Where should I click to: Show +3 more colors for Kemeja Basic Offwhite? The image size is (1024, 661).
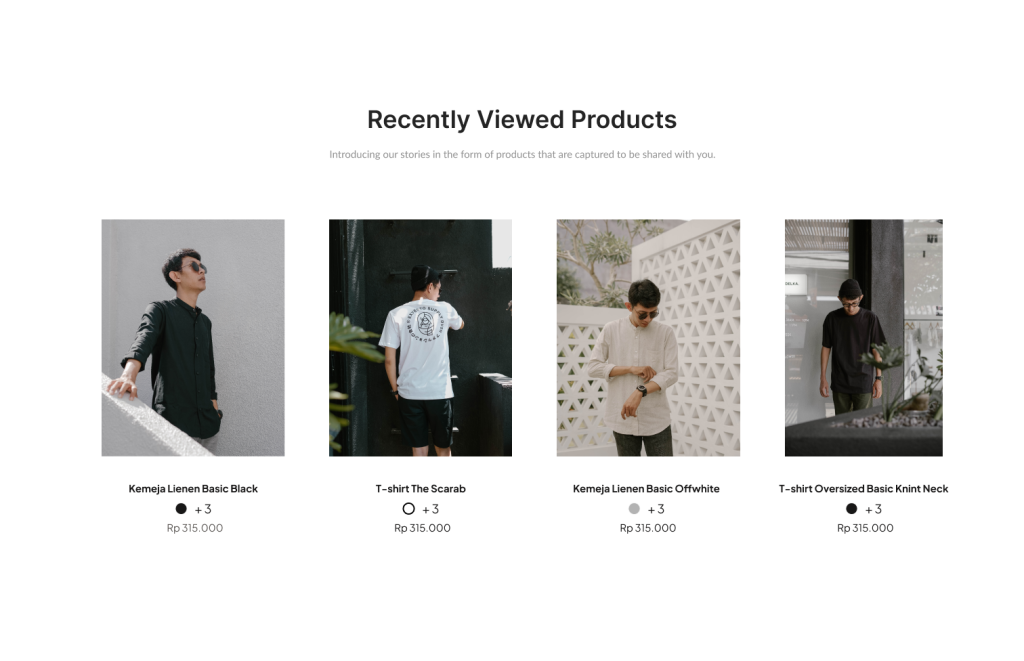click(656, 509)
